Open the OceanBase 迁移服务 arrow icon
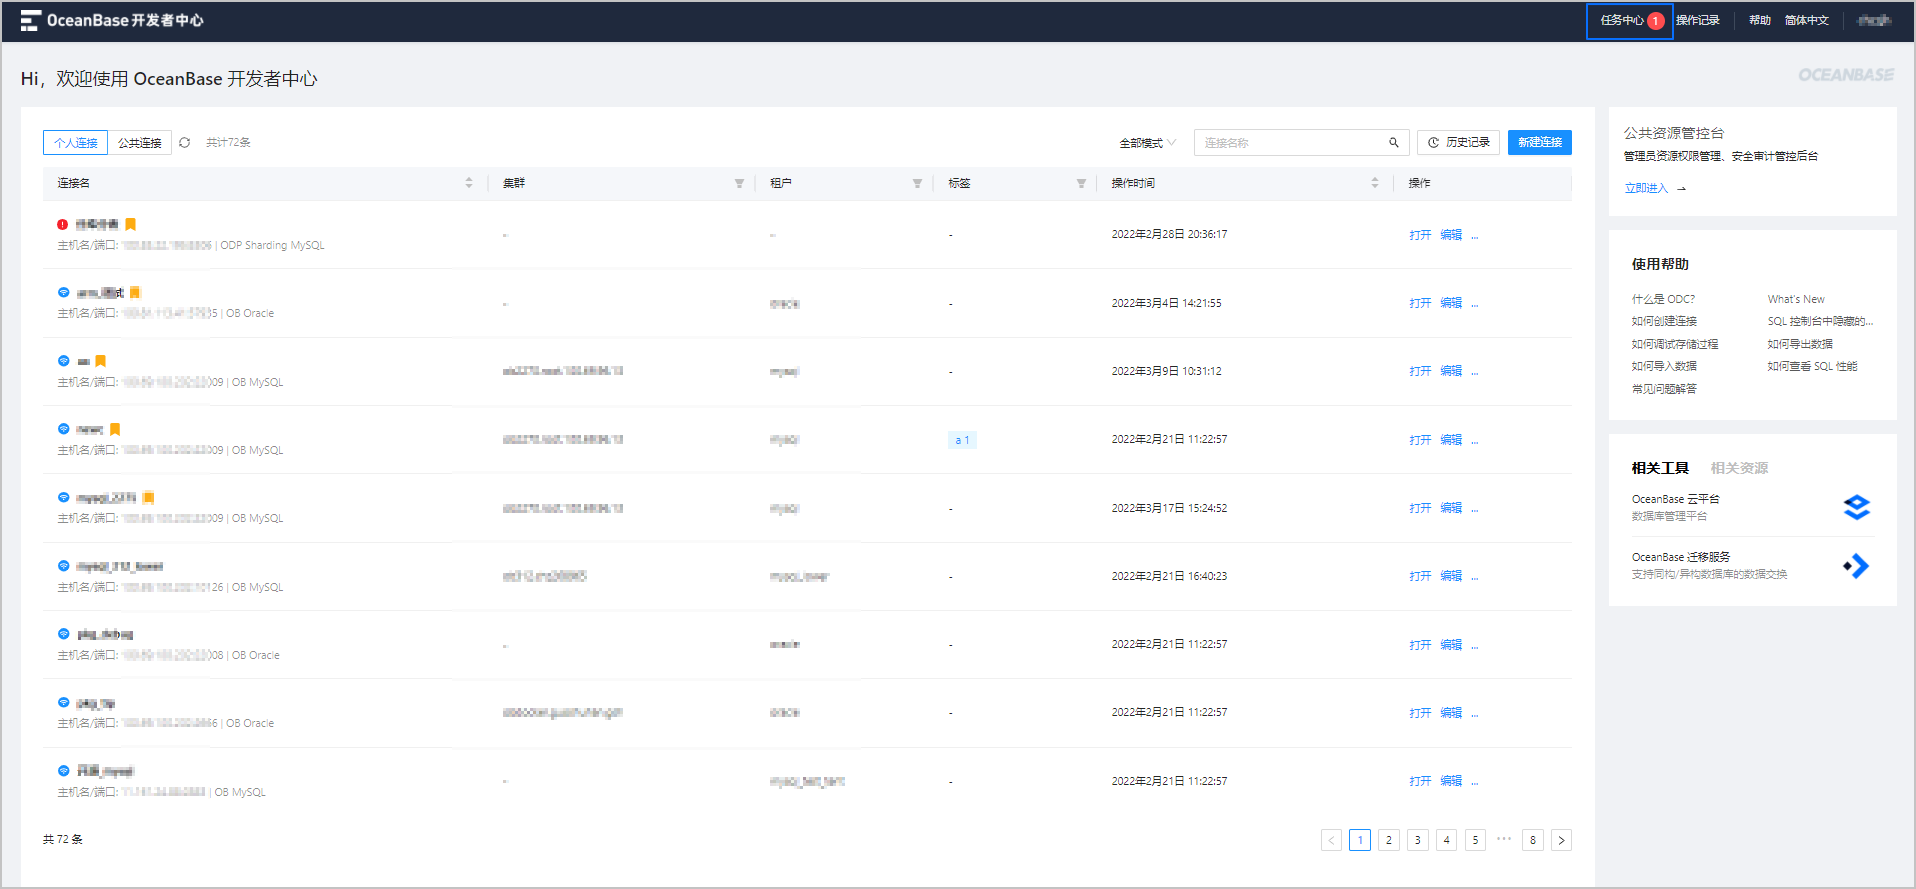This screenshot has height=889, width=1916. 1857,566
